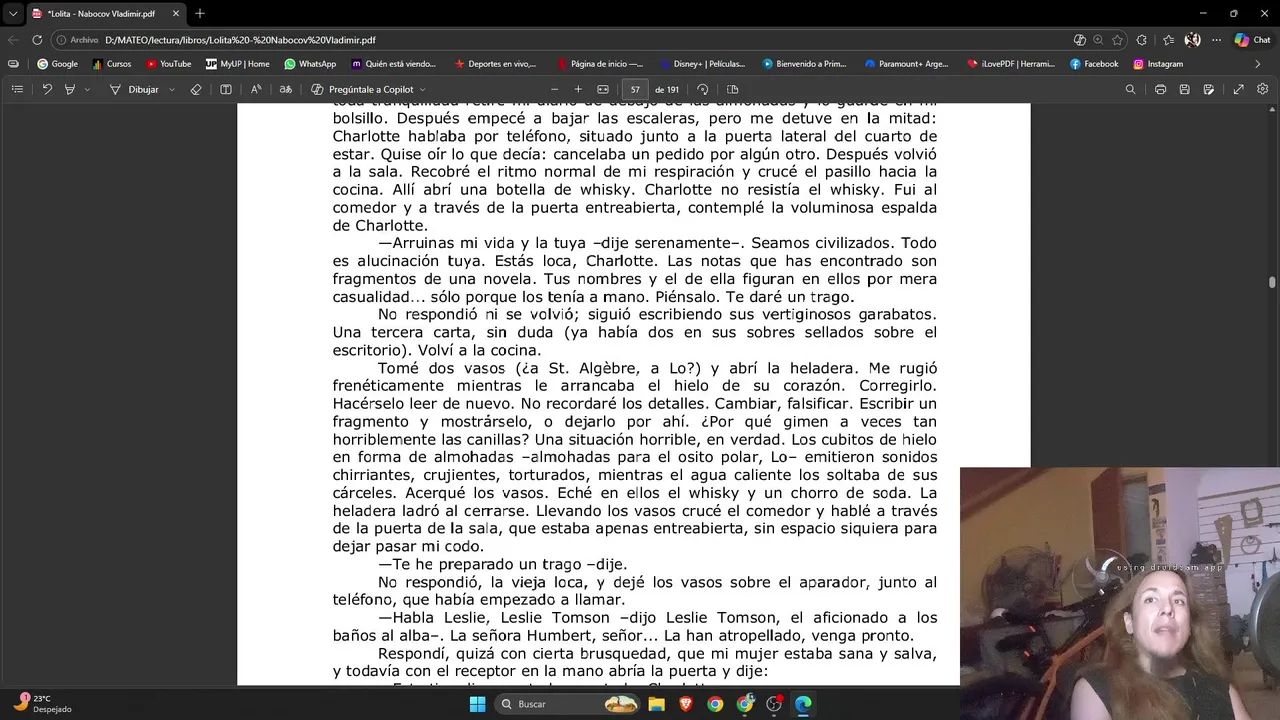The height and width of the screenshot is (720, 1280).
Task: Reload the current page
Action: click(37, 40)
